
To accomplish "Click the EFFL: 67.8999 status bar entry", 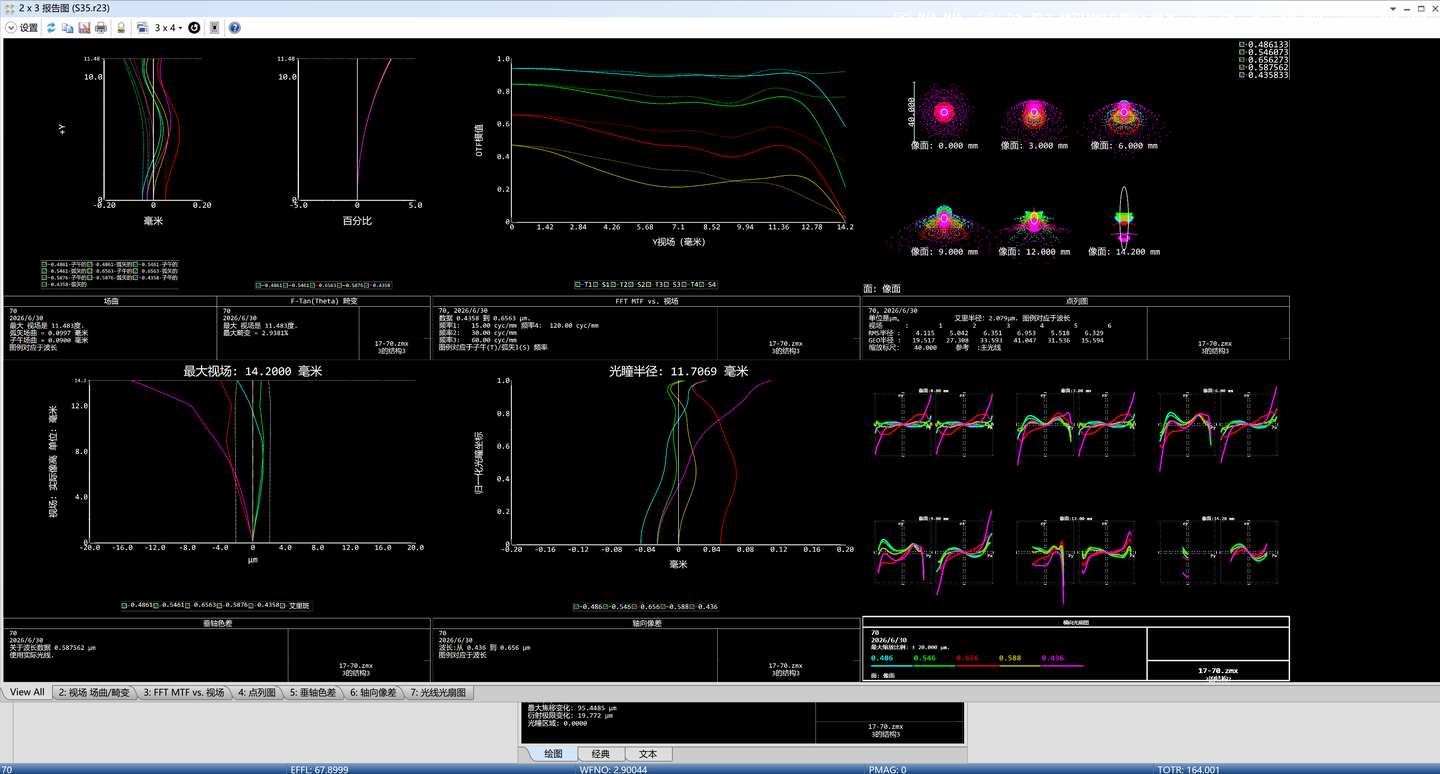I will click(x=319, y=769).
